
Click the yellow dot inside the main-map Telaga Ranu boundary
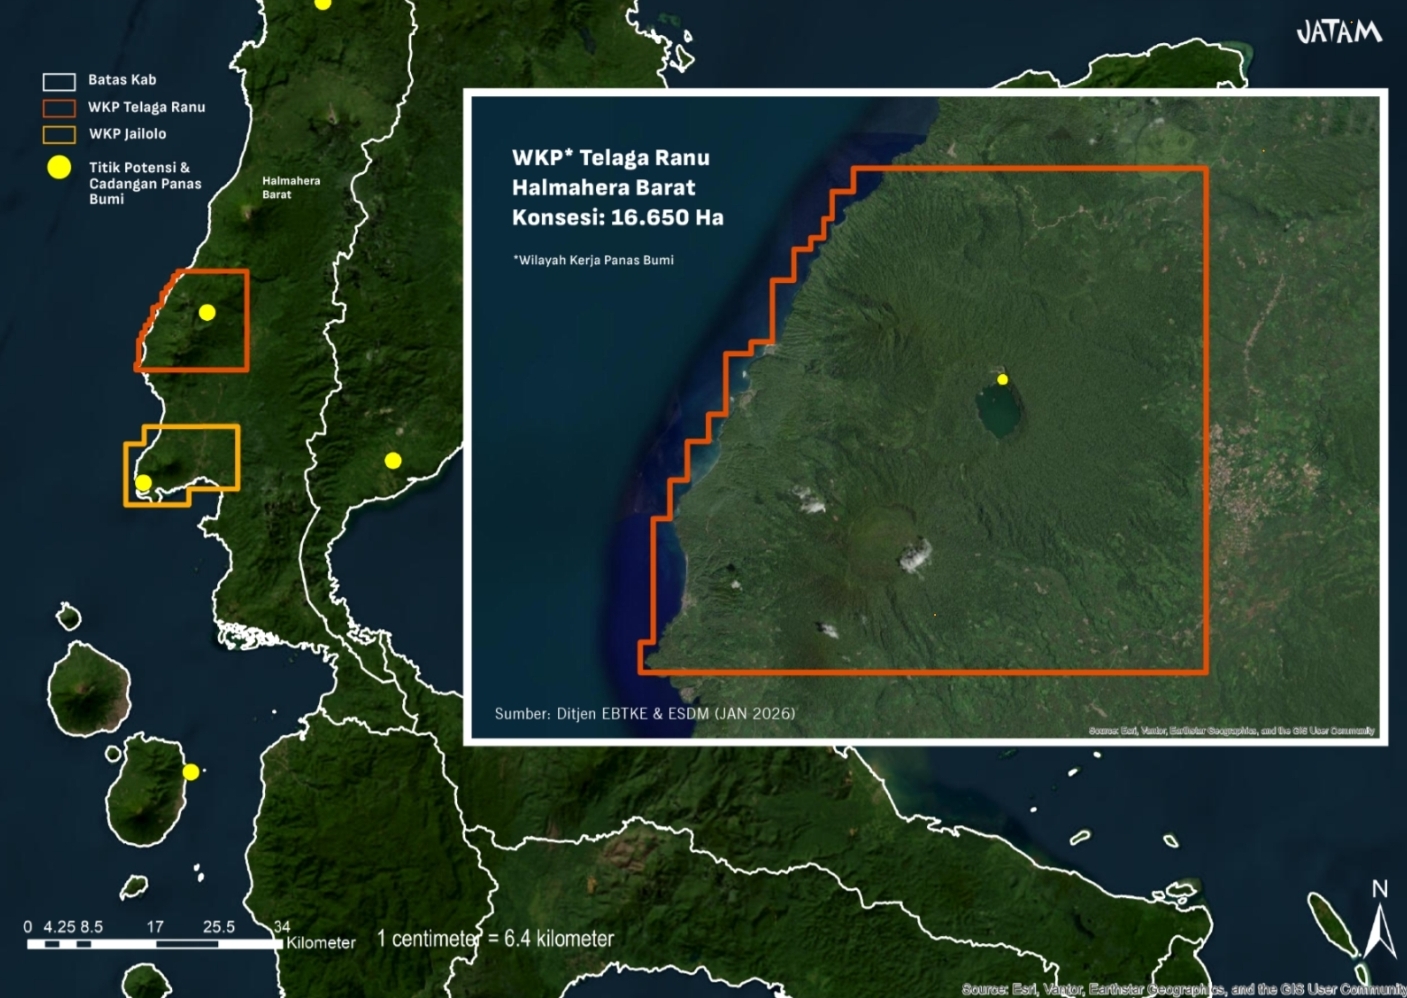(x=207, y=312)
